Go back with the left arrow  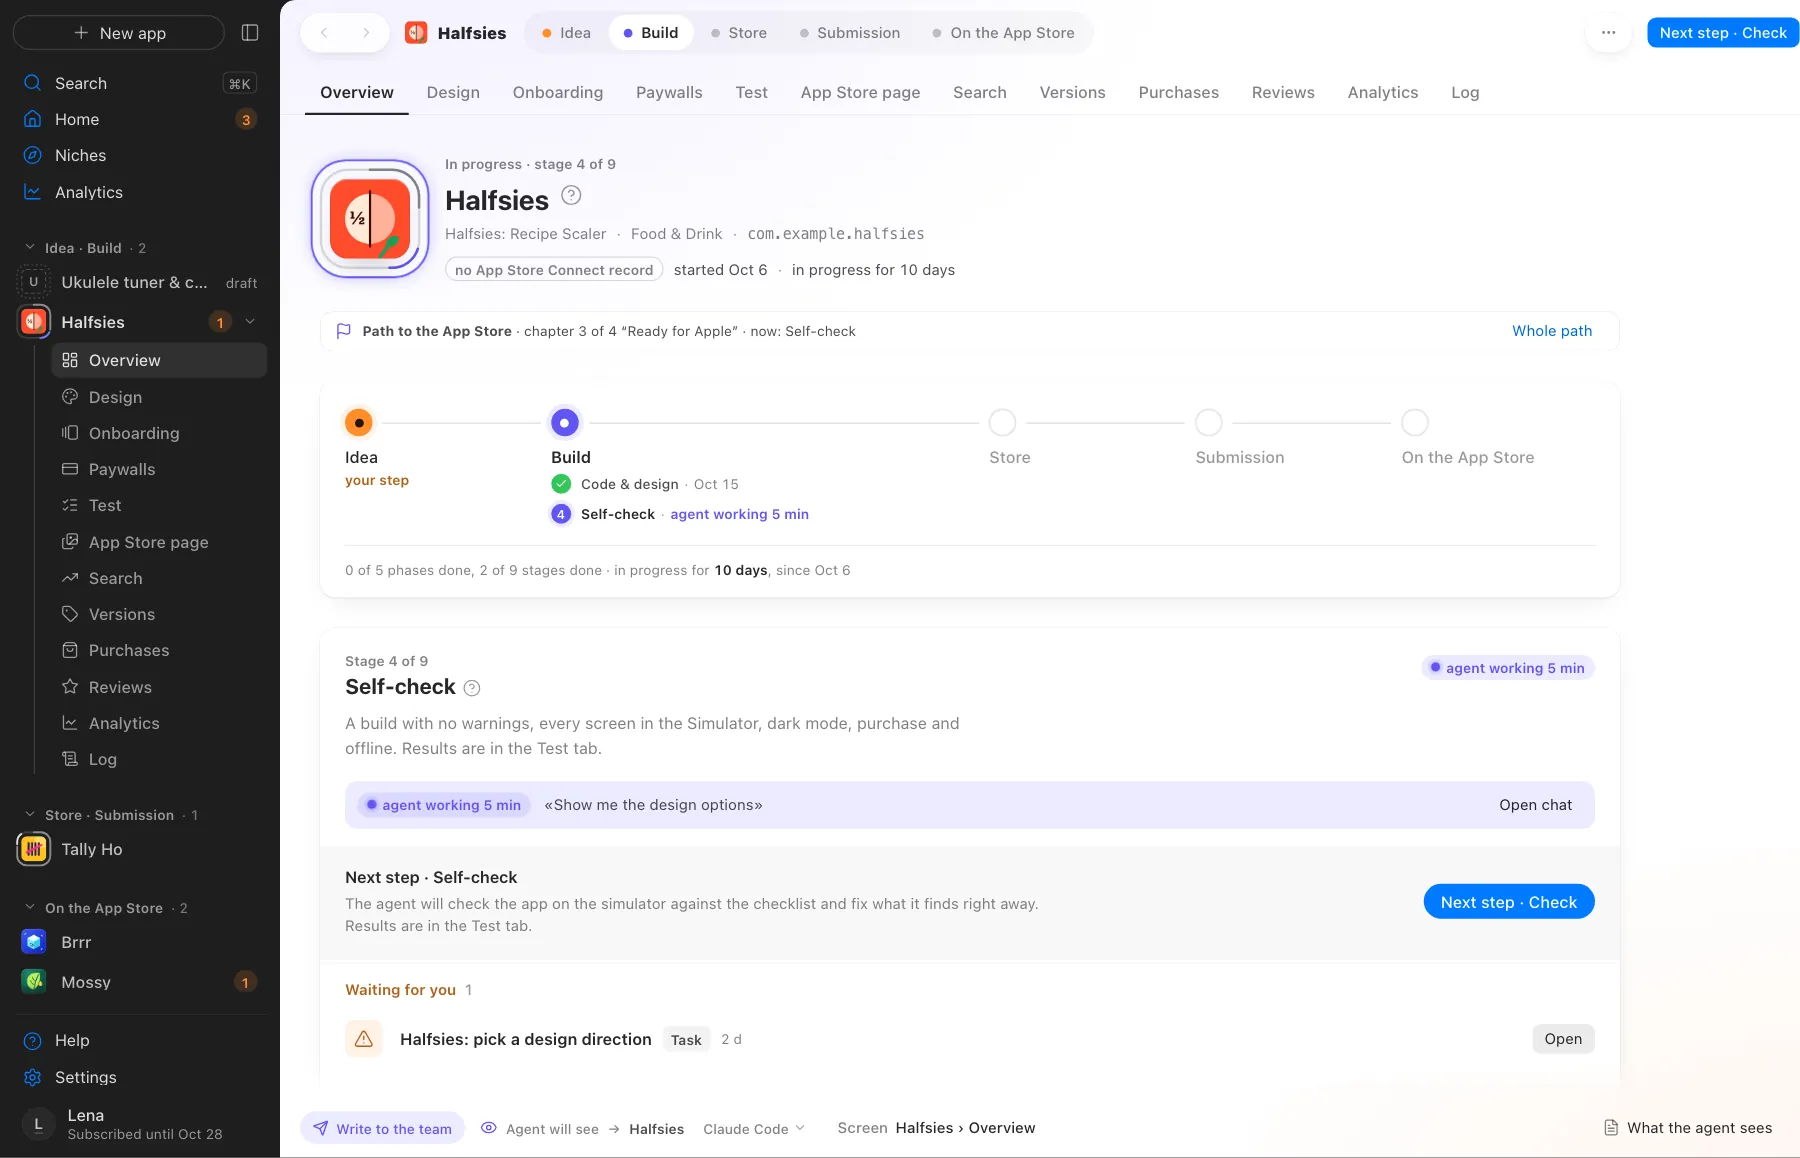pyautogui.click(x=324, y=33)
